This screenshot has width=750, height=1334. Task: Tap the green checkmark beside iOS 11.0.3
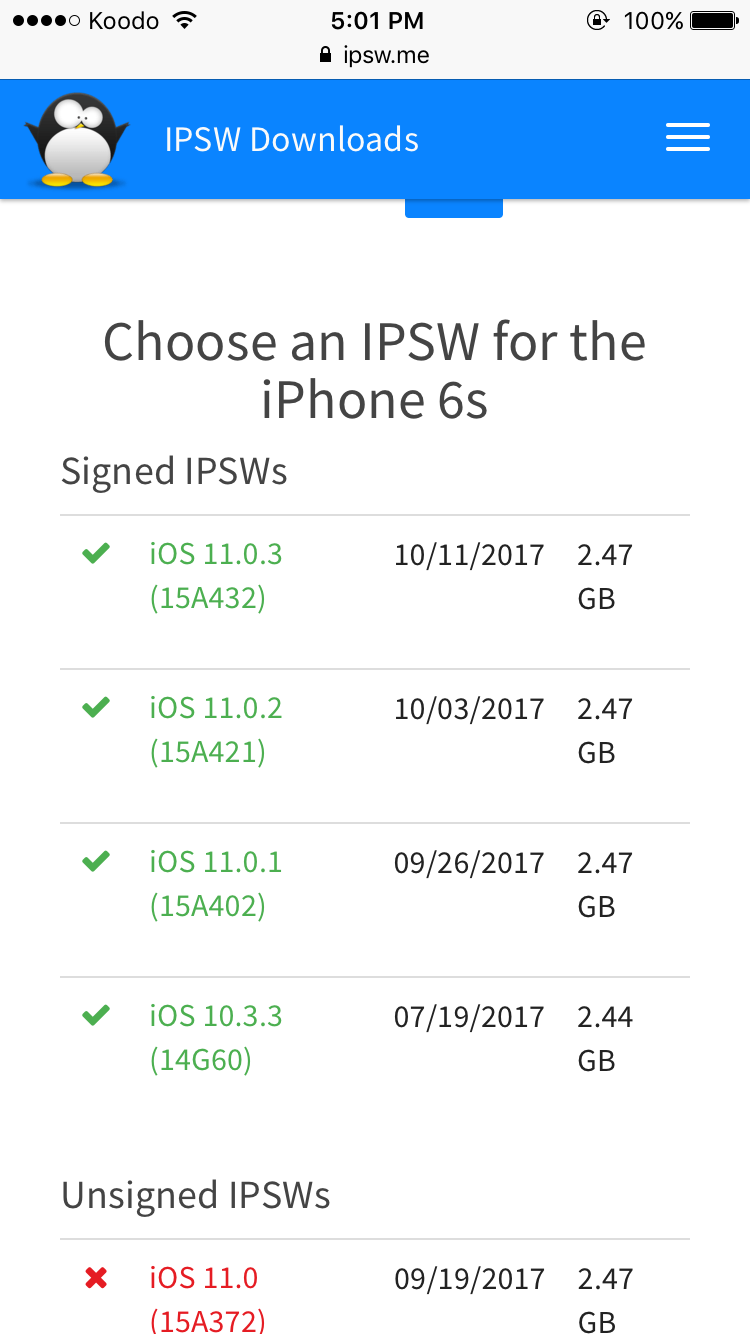tap(96, 553)
